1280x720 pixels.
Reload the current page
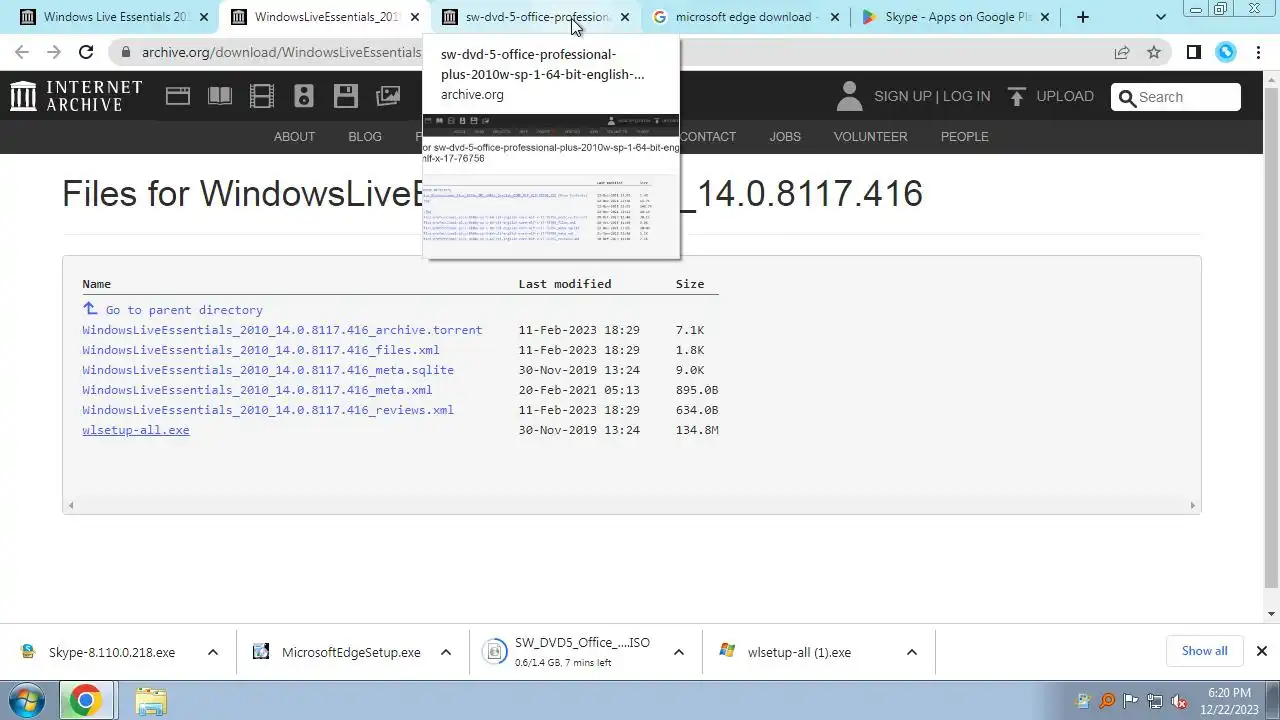tap(86, 52)
